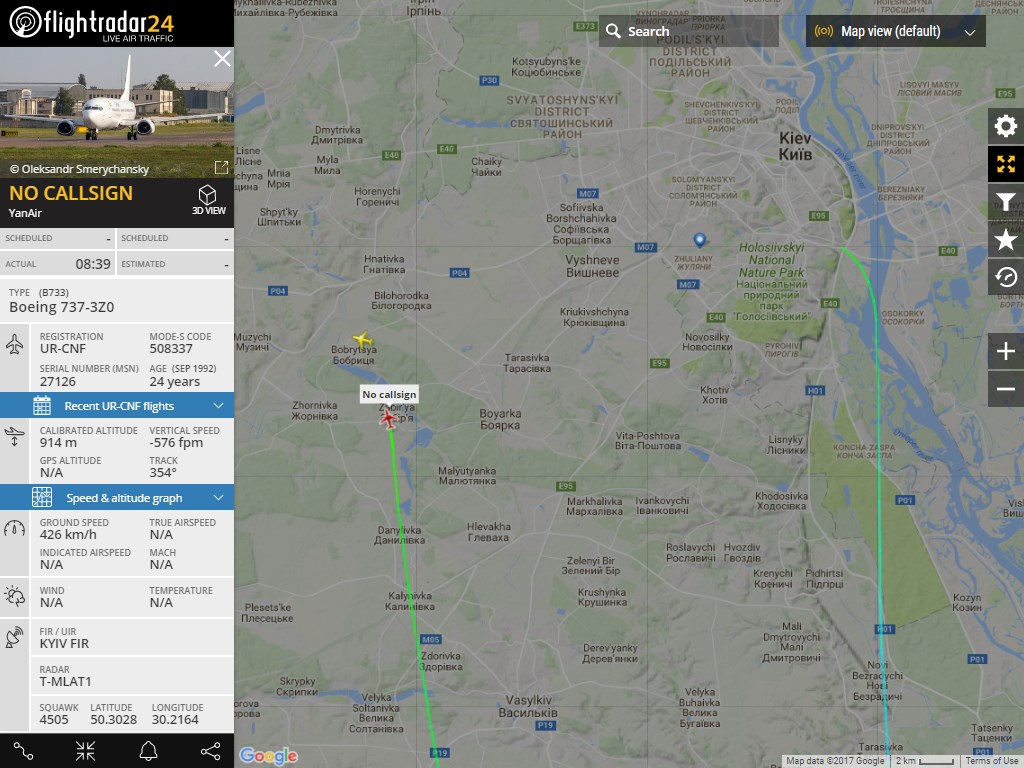Open the Map view (default) dropdown
Image resolution: width=1024 pixels, height=768 pixels.
point(895,31)
